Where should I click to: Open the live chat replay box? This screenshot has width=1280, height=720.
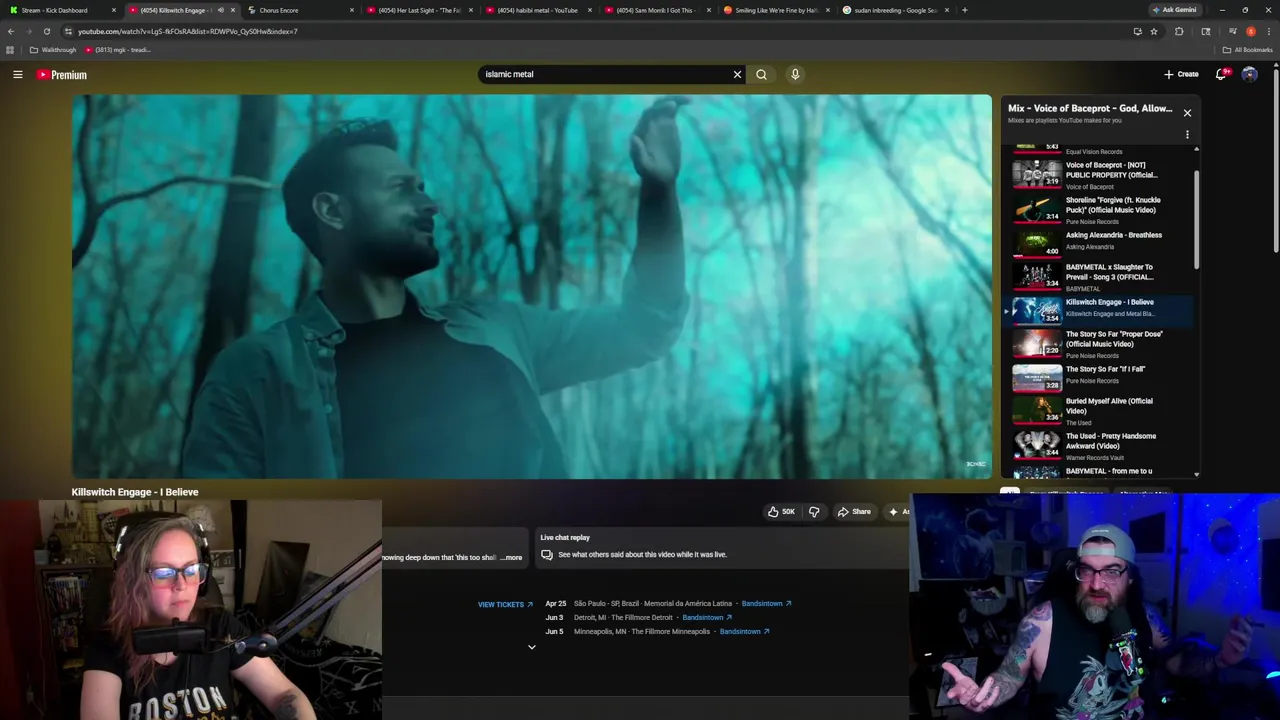tap(721, 546)
